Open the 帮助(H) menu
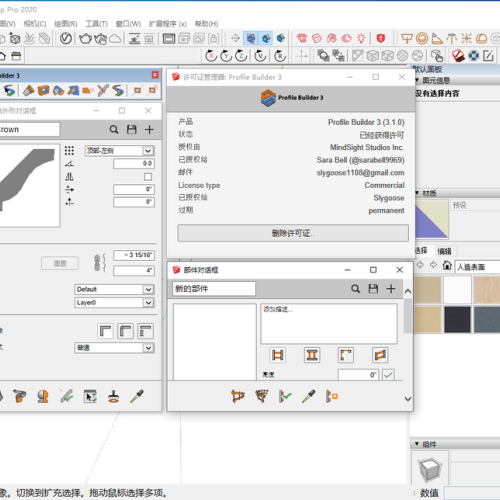This screenshot has width=500, height=500. (207, 24)
